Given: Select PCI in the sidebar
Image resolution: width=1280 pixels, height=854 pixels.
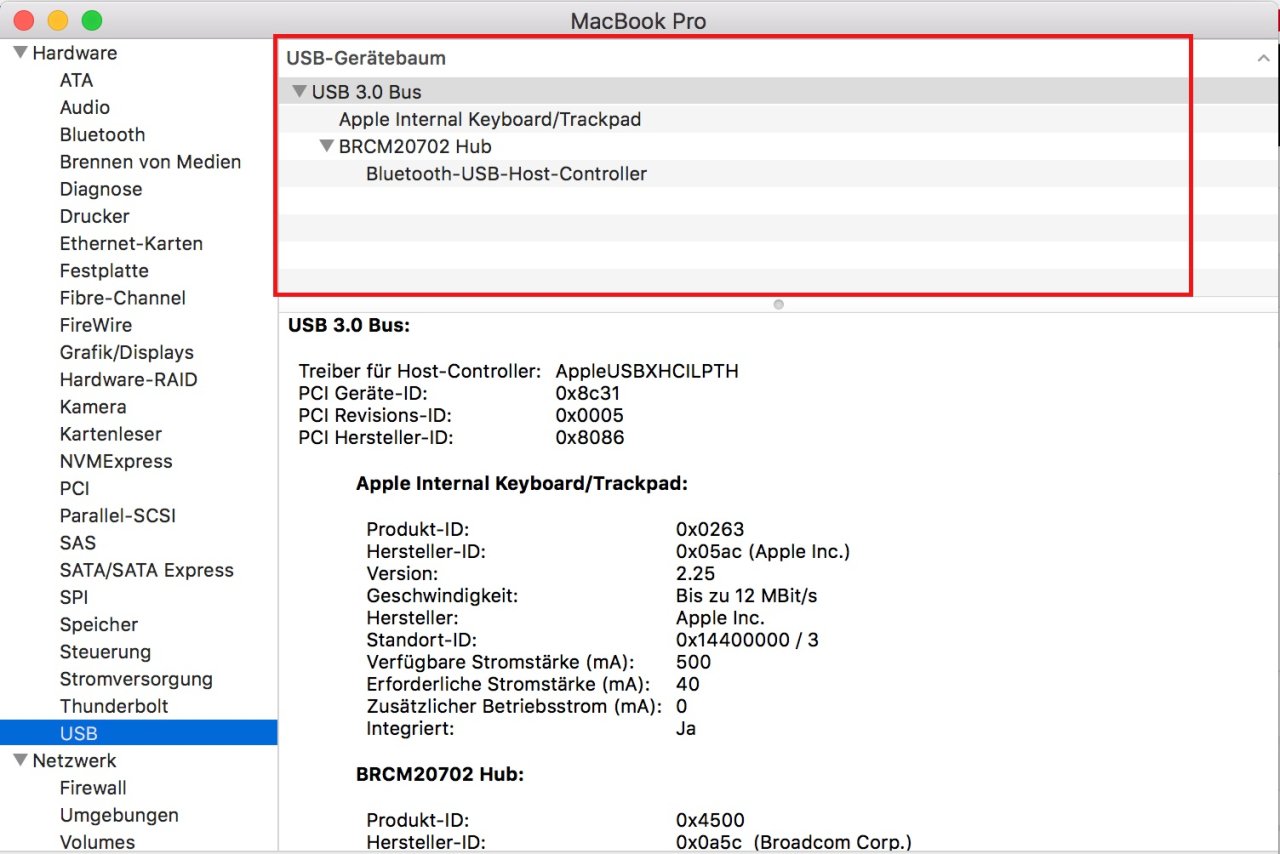Looking at the screenshot, I should click(x=74, y=488).
